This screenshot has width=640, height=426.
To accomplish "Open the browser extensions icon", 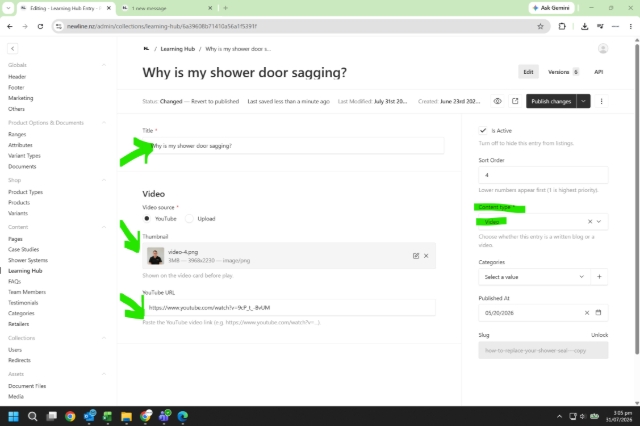I will pos(562,27).
